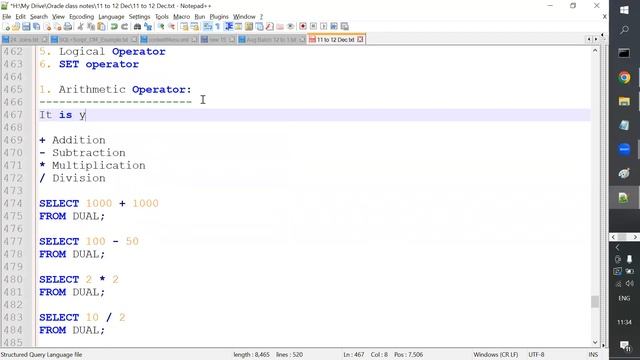Cut selection with the scissors icon
Screen dimensions: 640x360
[x=80, y=27]
